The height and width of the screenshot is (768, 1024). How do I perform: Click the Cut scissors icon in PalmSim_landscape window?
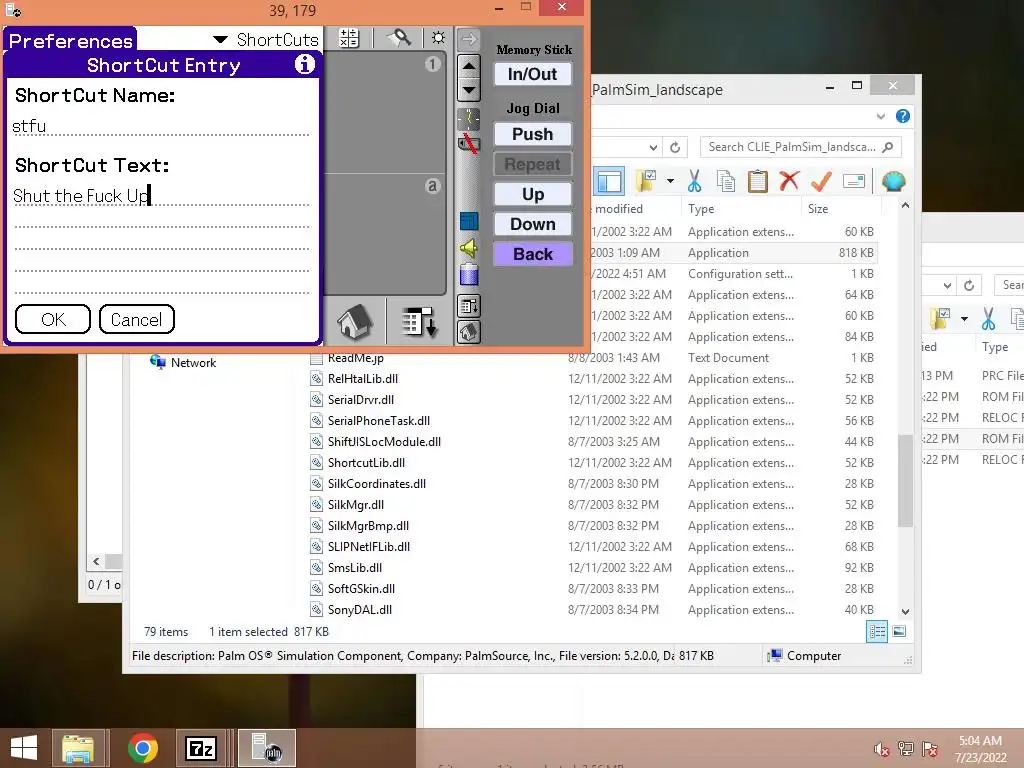(694, 181)
